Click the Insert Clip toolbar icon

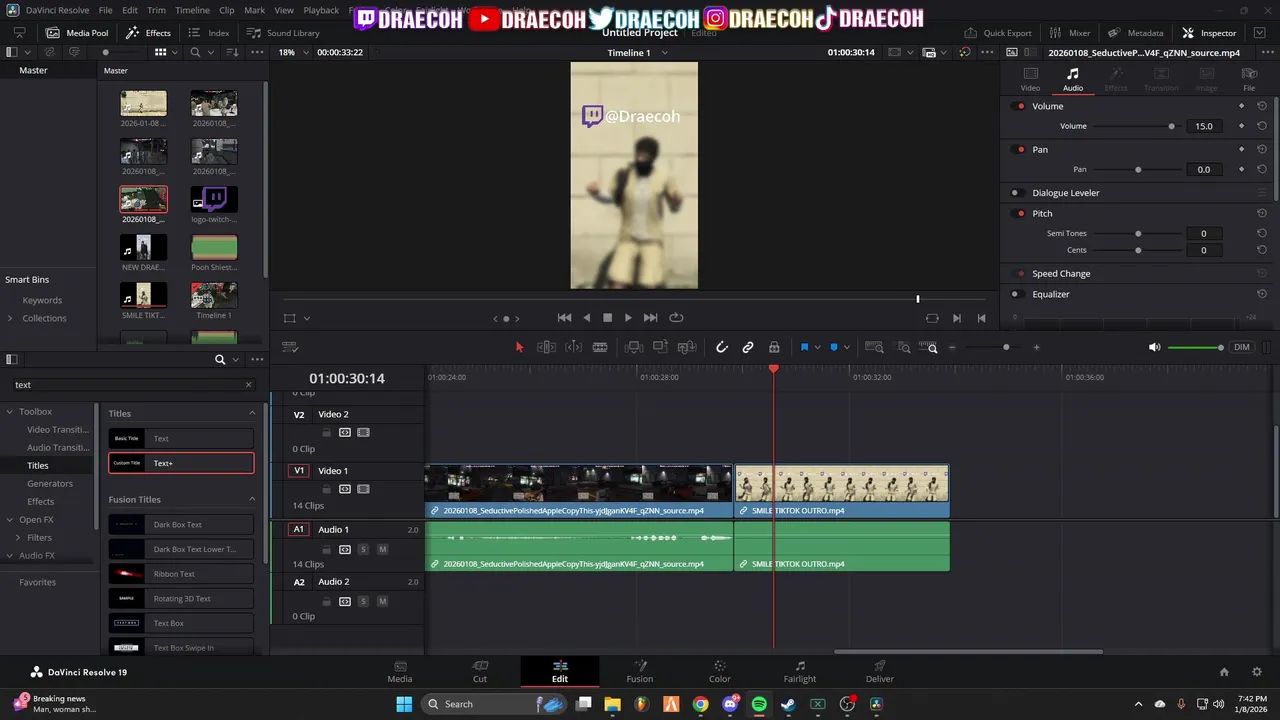[x=633, y=347]
